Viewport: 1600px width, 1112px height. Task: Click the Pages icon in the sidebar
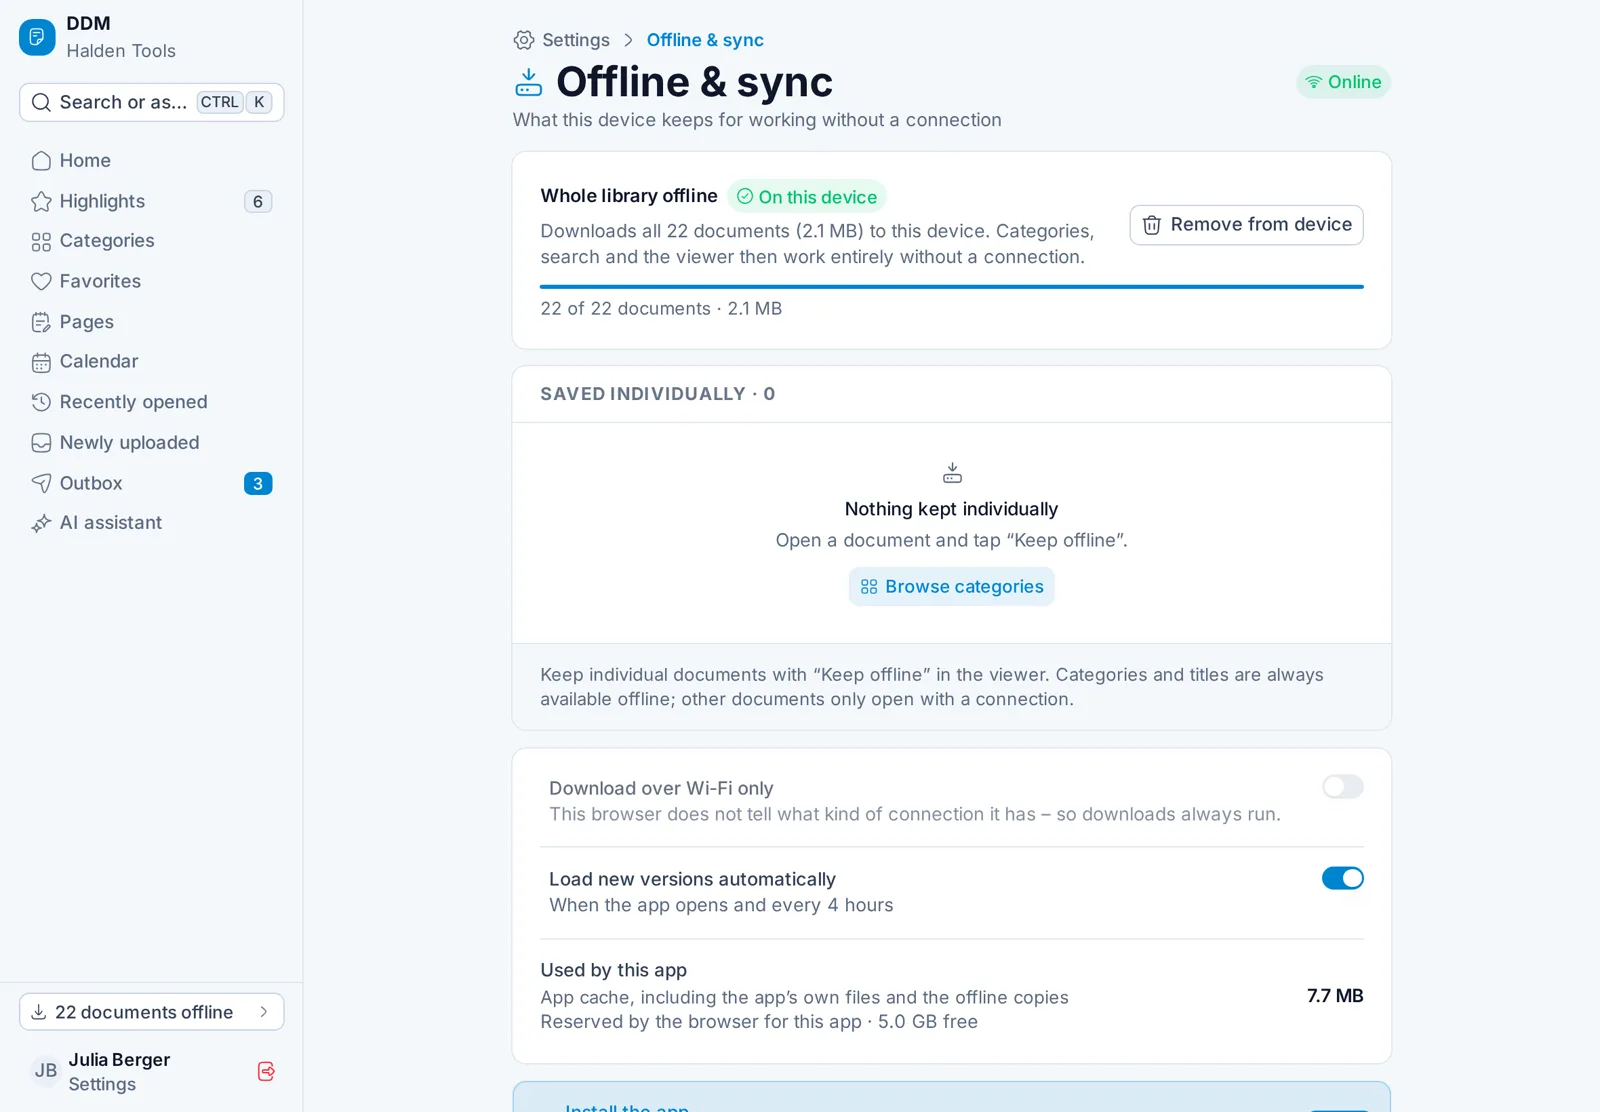[x=41, y=322]
